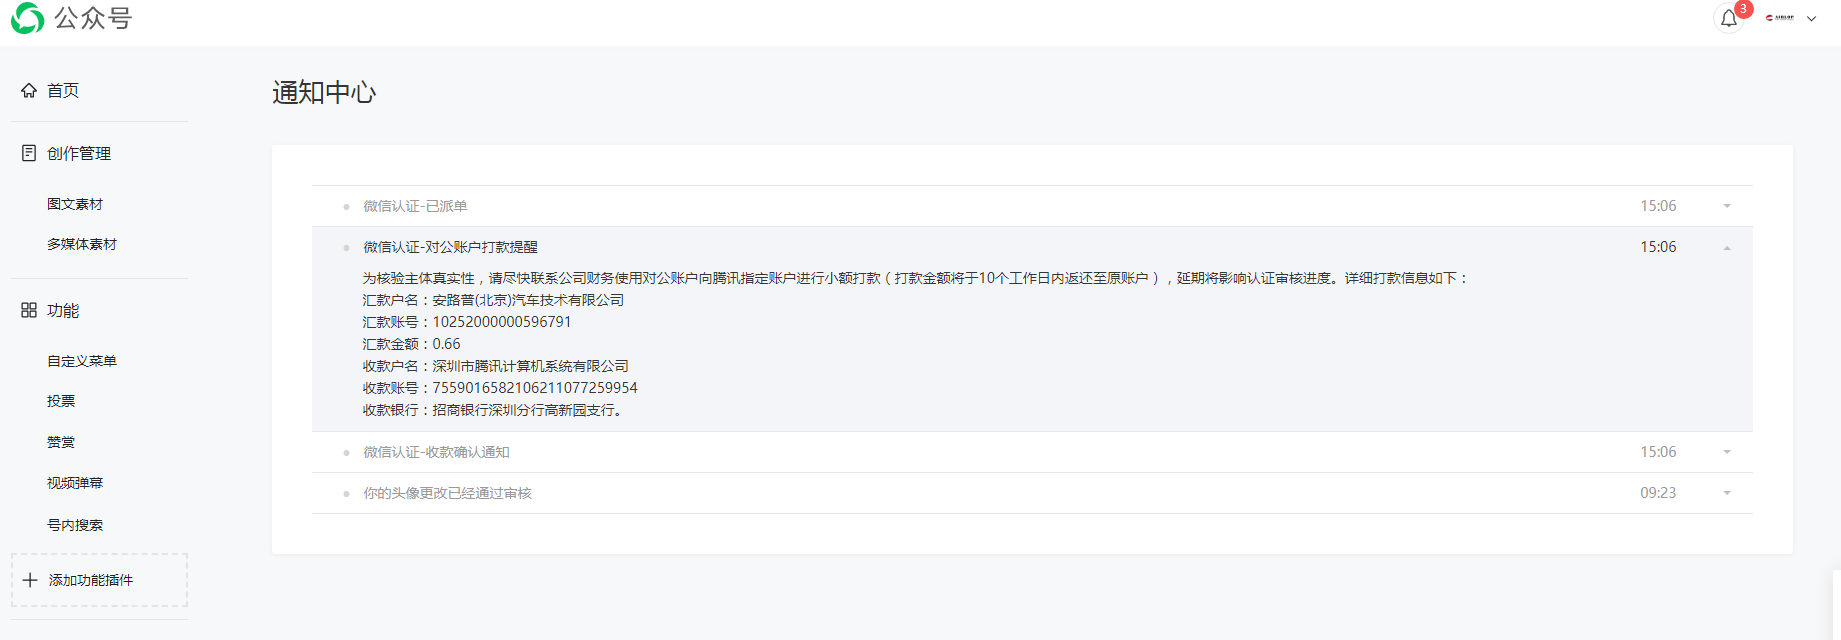Click the grid icon beside 功能
Screen dimensions: 1841x640
(x=29, y=310)
